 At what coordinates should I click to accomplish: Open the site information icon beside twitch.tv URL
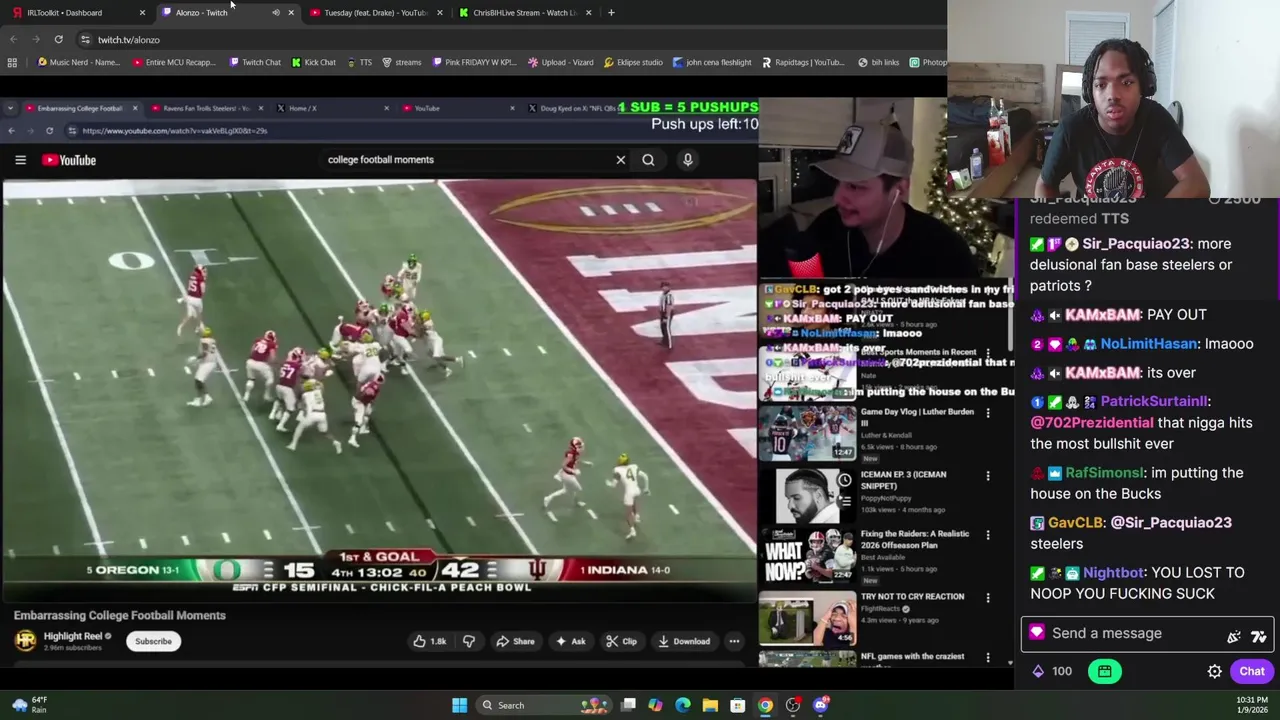click(85, 40)
